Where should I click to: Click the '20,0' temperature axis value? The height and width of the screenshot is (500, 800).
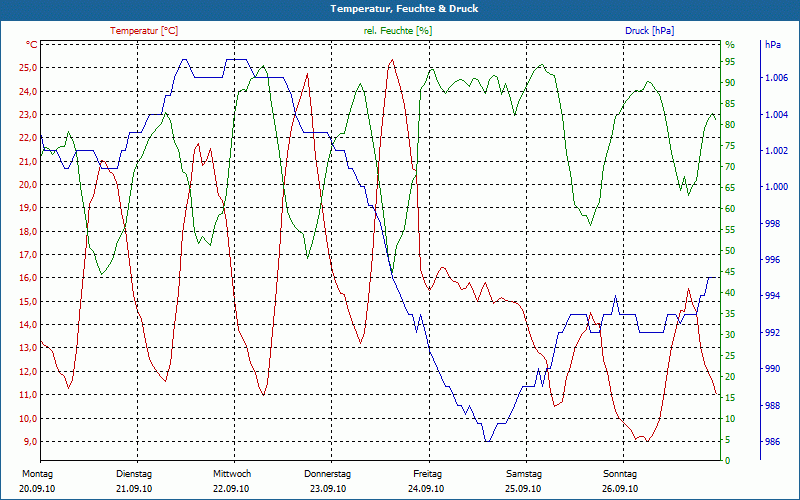coord(29,185)
